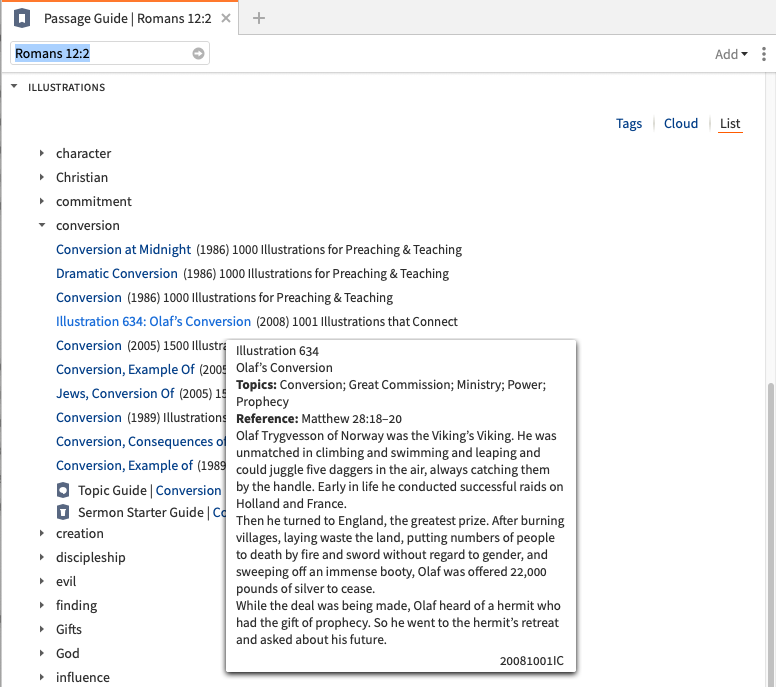776x687 pixels.
Task: Open Conversion, Consequences of link
Action: click(141, 442)
